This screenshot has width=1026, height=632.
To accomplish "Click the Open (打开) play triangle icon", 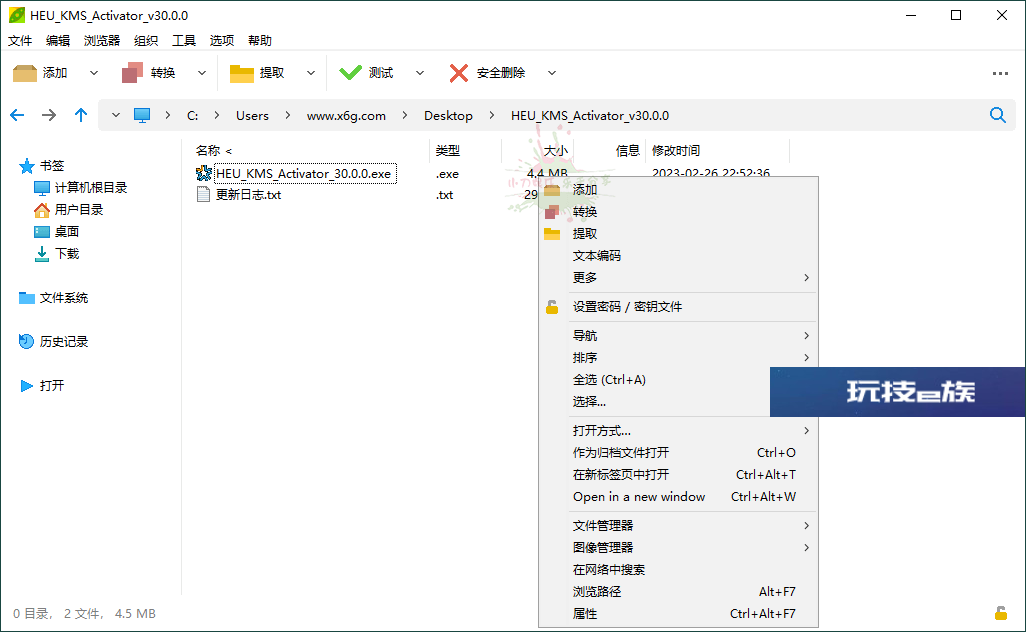I will click(26, 385).
